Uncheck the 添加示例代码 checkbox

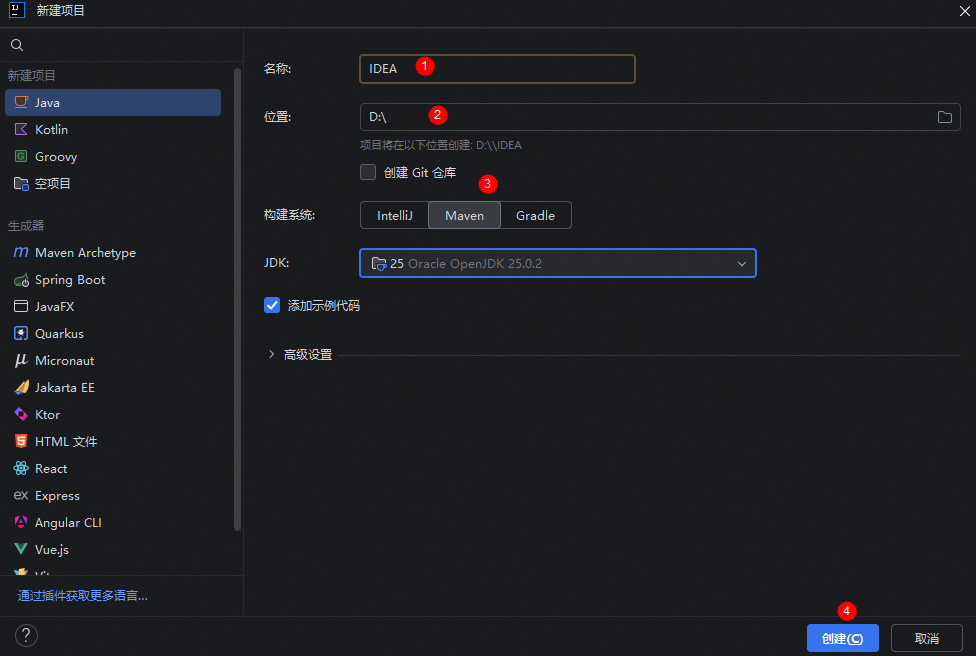click(x=272, y=305)
